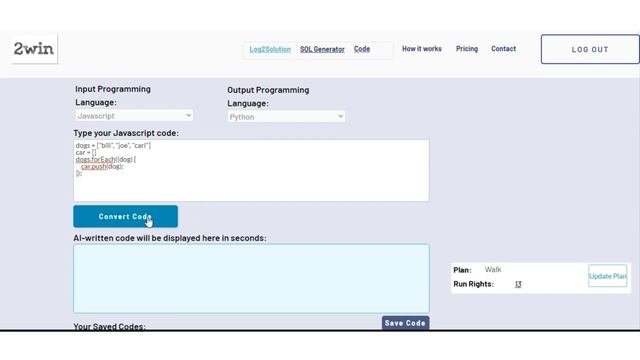Open the Input Programming Language dropdown
The image size is (640, 360).
pos(134,116)
